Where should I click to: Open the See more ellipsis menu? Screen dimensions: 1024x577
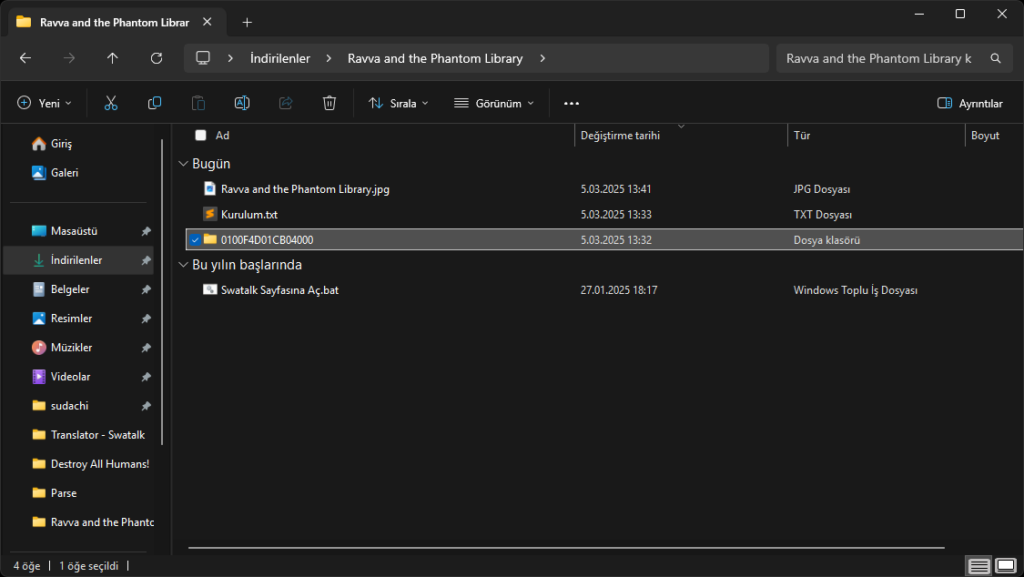(571, 103)
